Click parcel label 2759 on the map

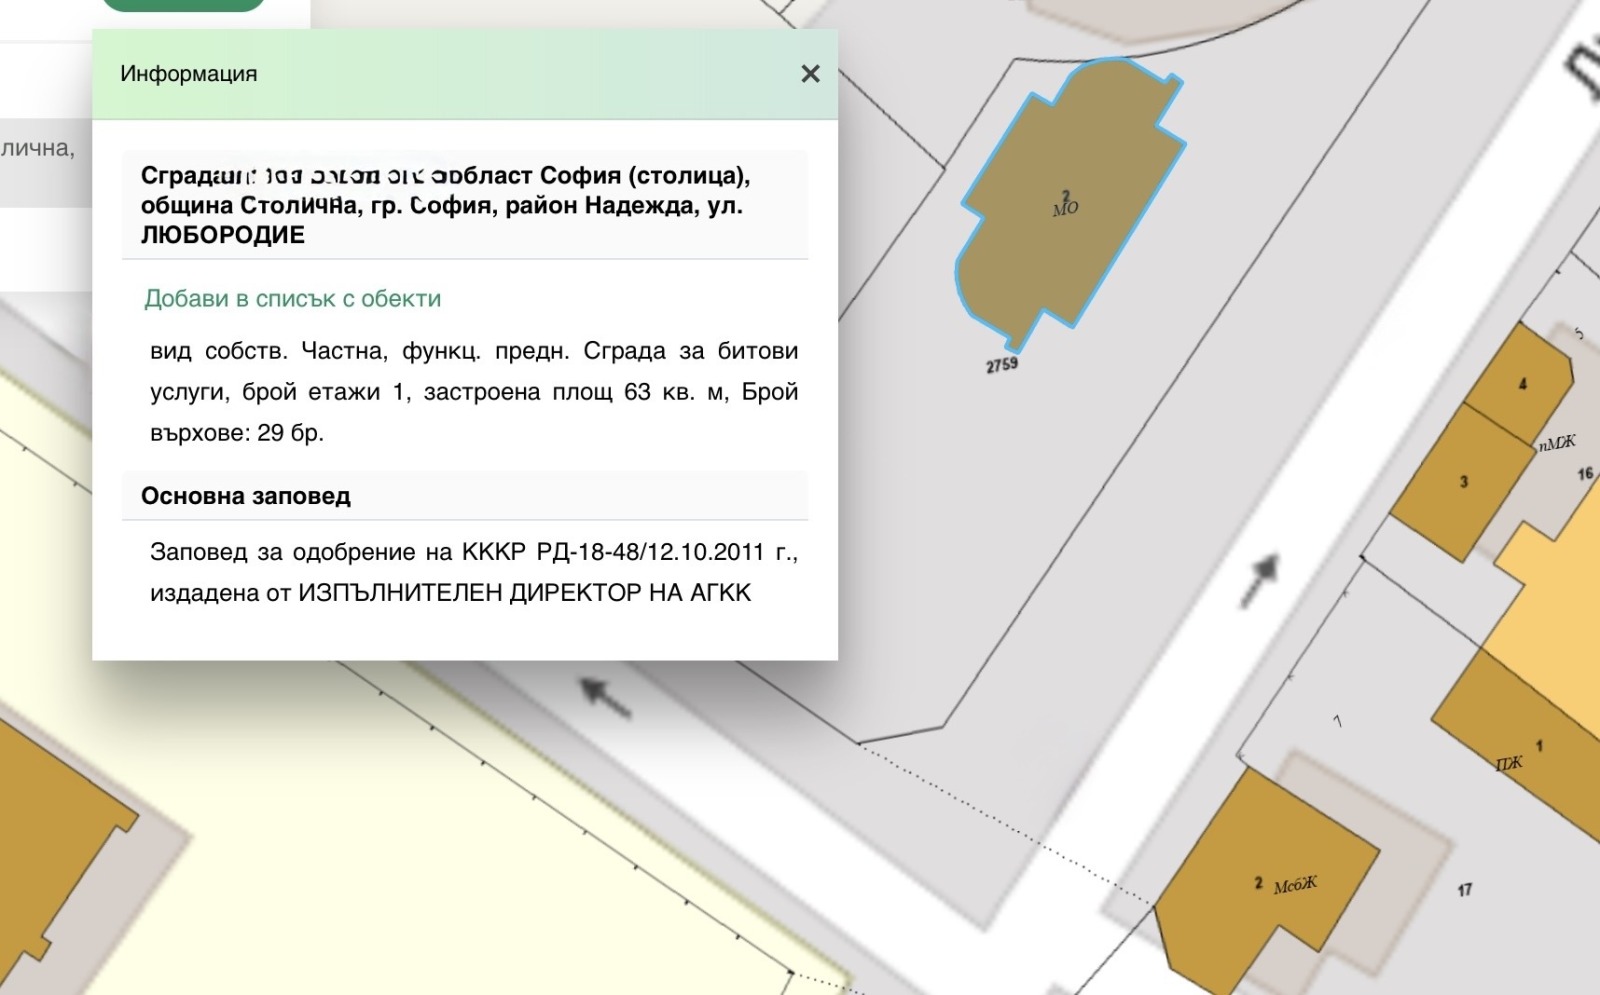[1001, 365]
